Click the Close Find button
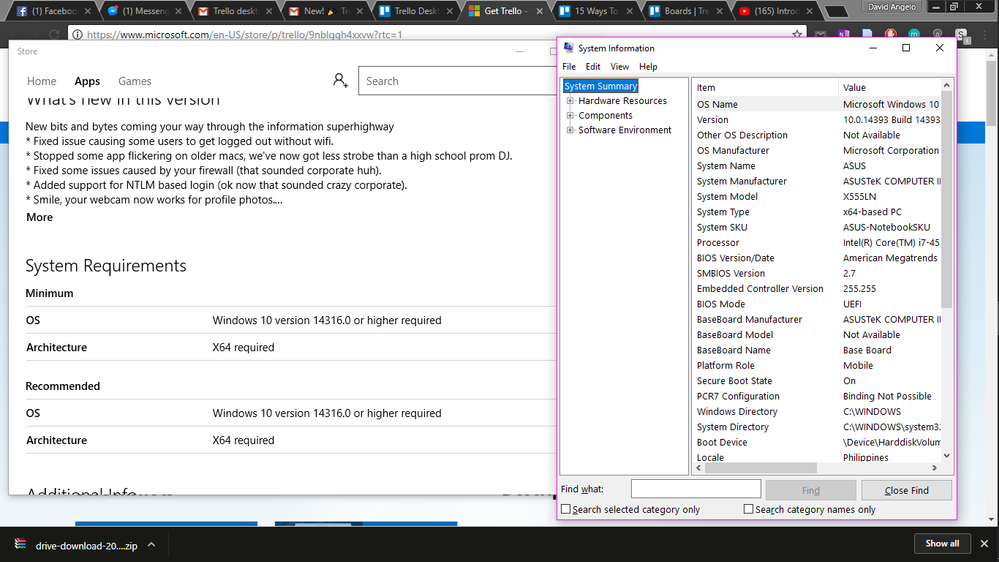 pos(906,490)
